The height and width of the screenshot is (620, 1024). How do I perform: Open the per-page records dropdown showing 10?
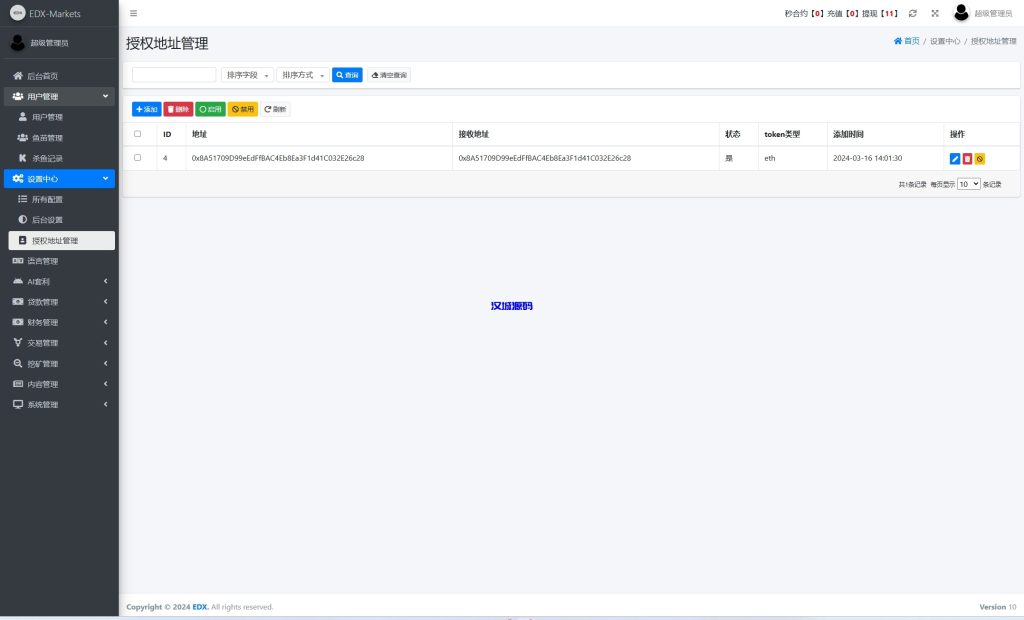coord(968,184)
